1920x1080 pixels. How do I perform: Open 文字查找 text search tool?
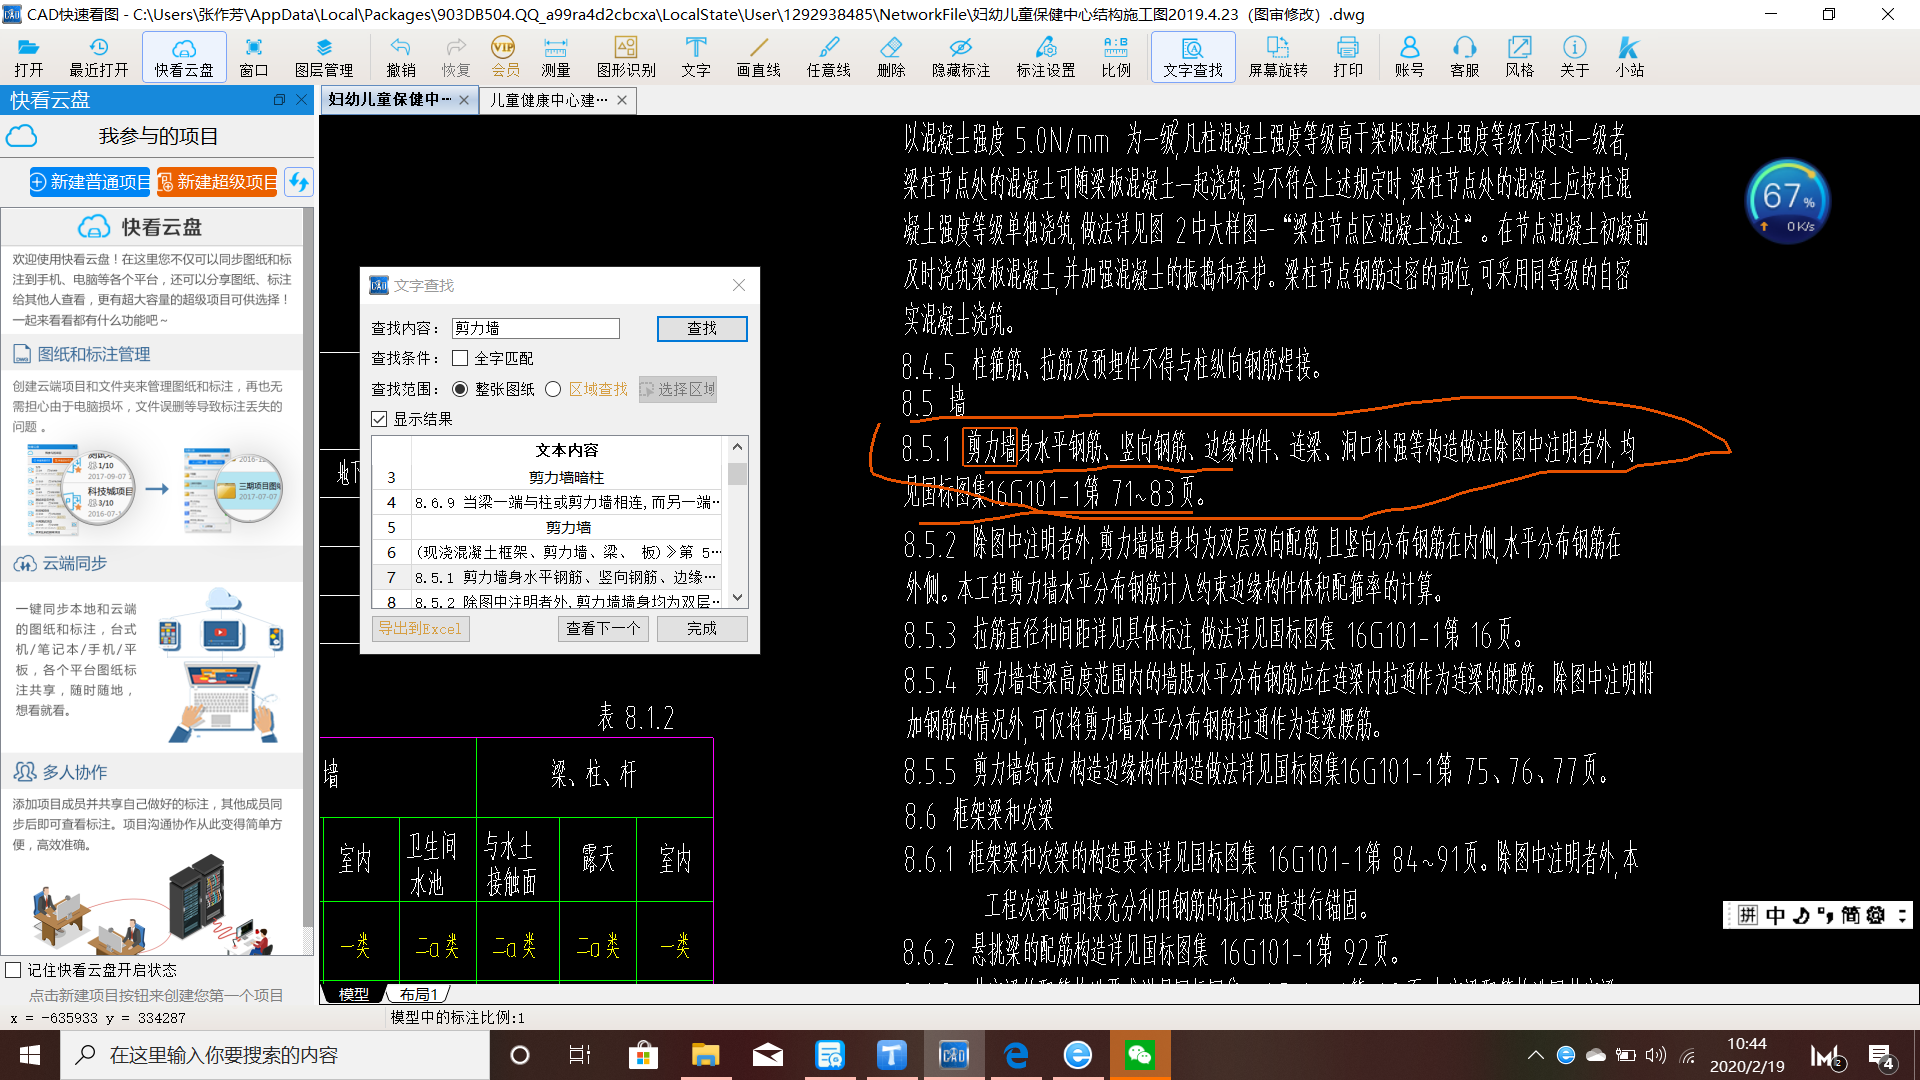click(x=1193, y=57)
